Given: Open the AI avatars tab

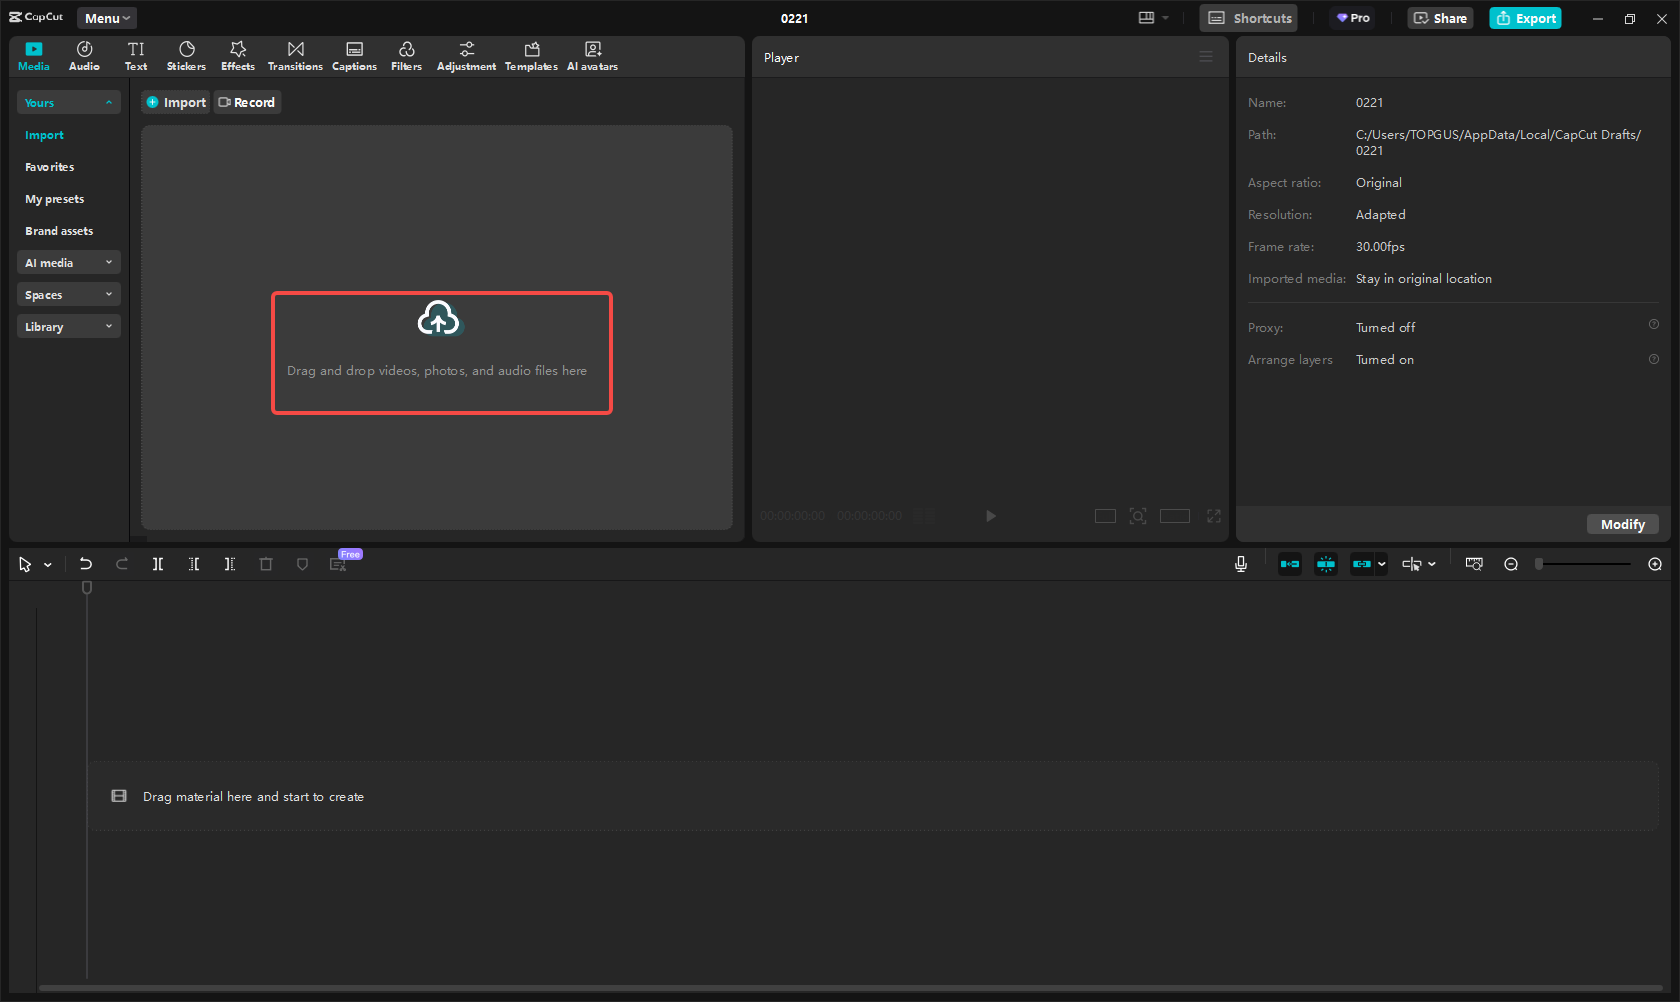Looking at the screenshot, I should pos(592,56).
